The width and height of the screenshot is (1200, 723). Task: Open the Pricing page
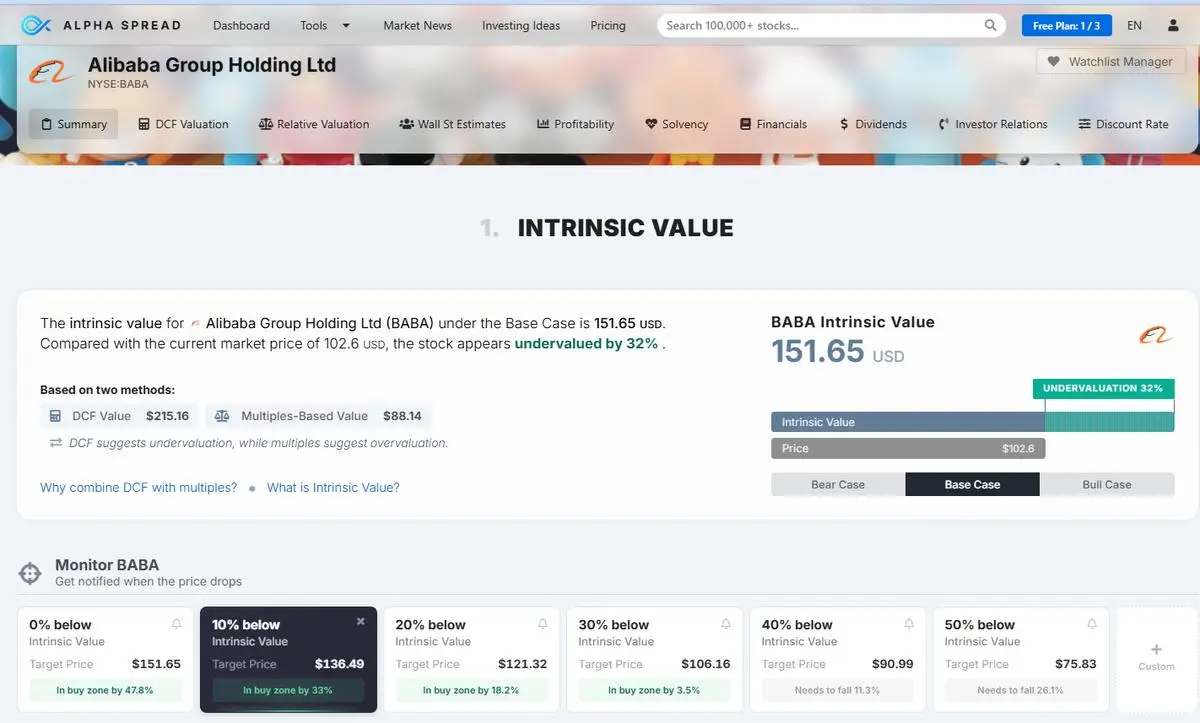pyautogui.click(x=608, y=25)
